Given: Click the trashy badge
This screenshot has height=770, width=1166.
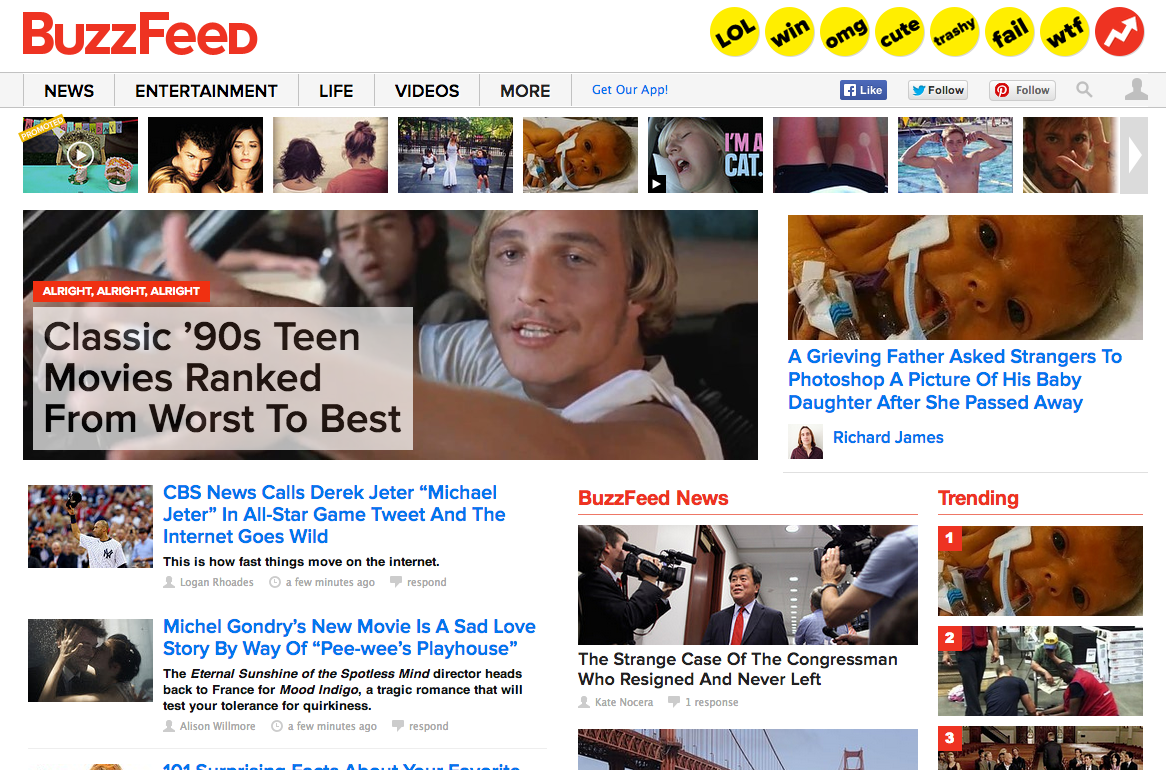Looking at the screenshot, I should (955, 32).
